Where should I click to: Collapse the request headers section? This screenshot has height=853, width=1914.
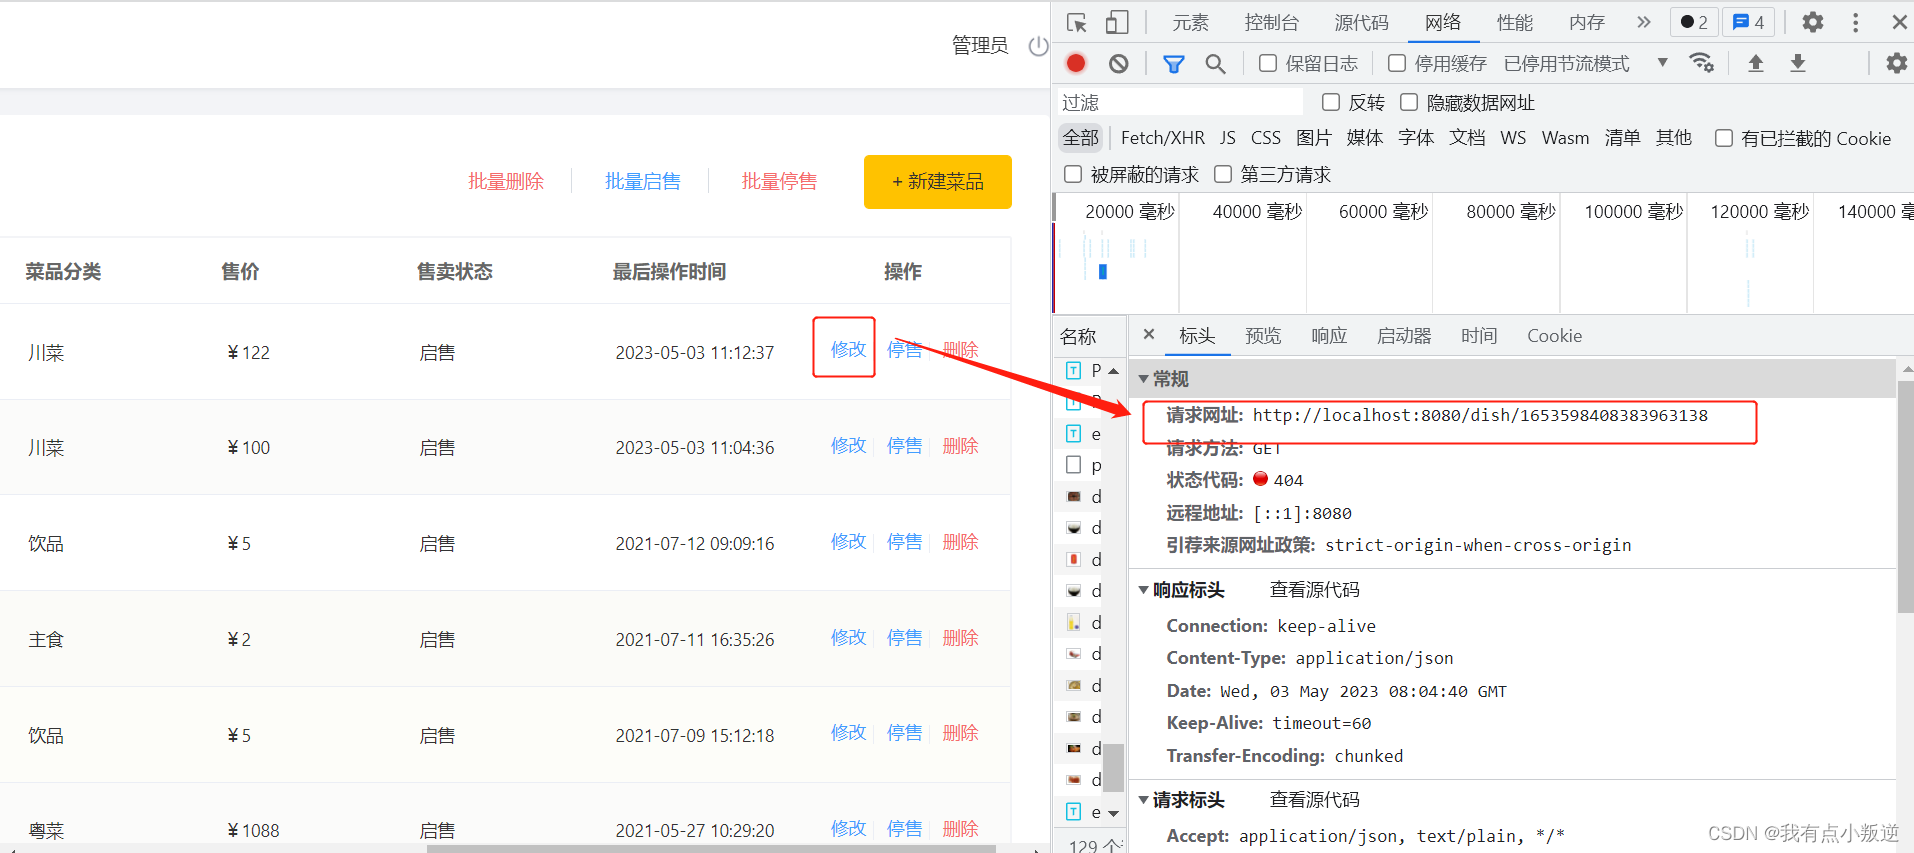click(1144, 800)
